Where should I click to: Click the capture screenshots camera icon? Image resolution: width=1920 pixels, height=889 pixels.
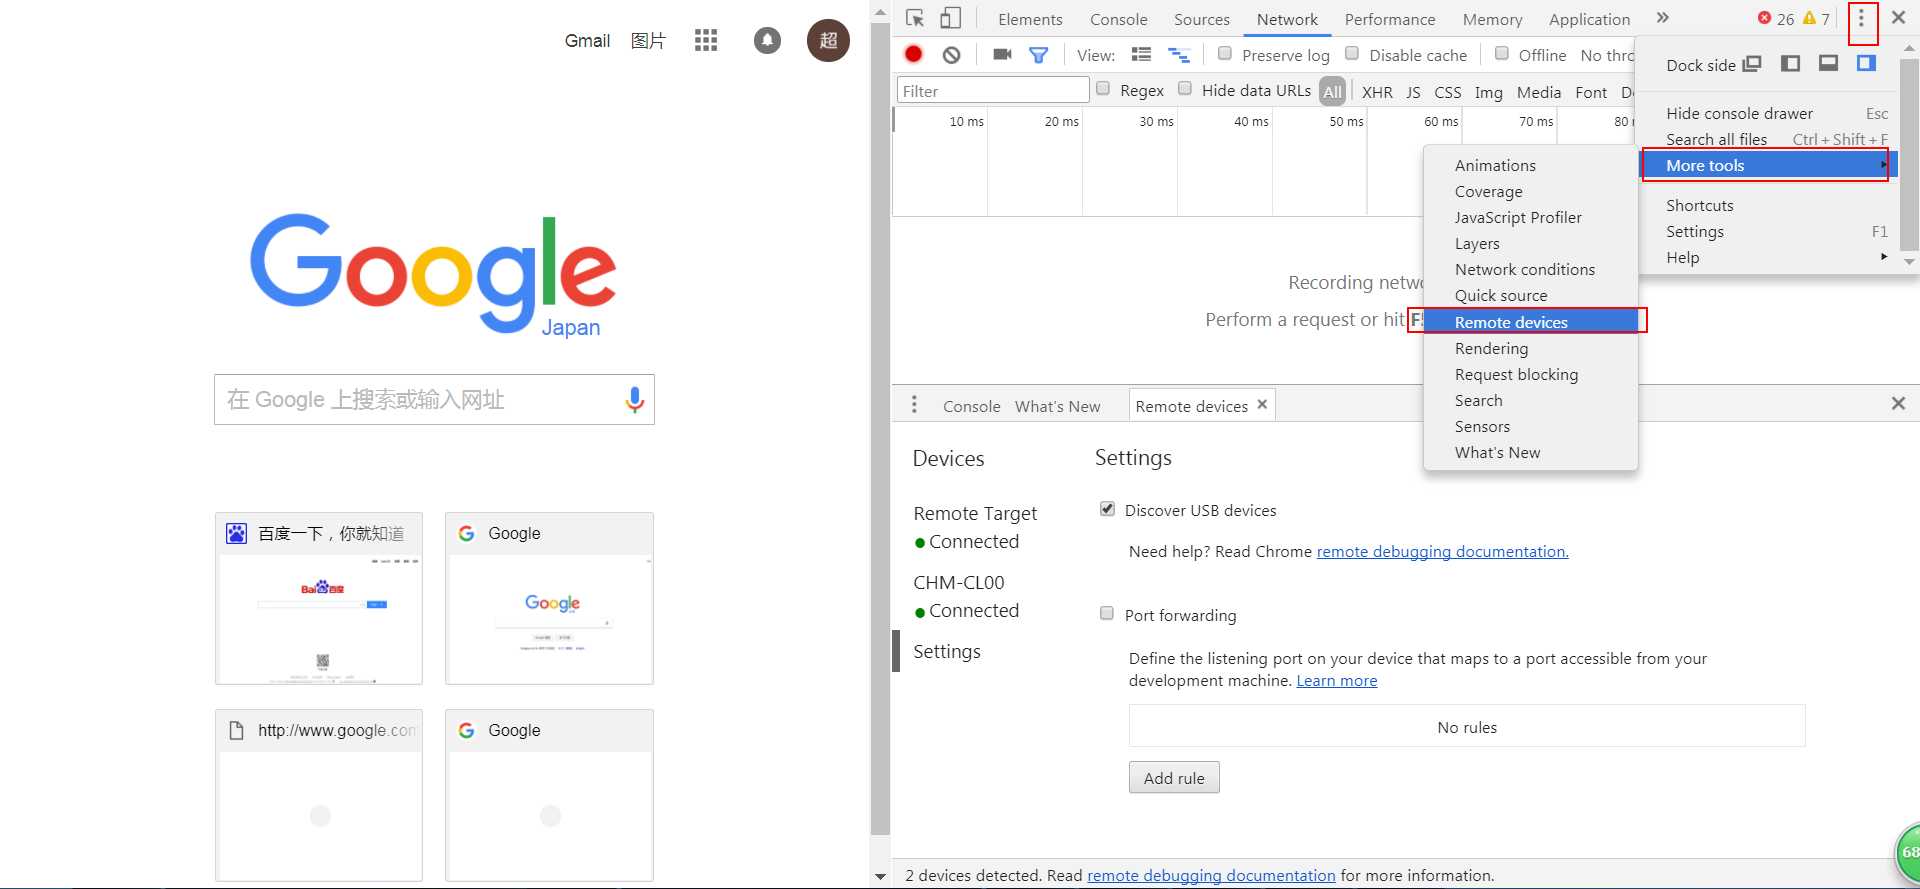(1002, 54)
